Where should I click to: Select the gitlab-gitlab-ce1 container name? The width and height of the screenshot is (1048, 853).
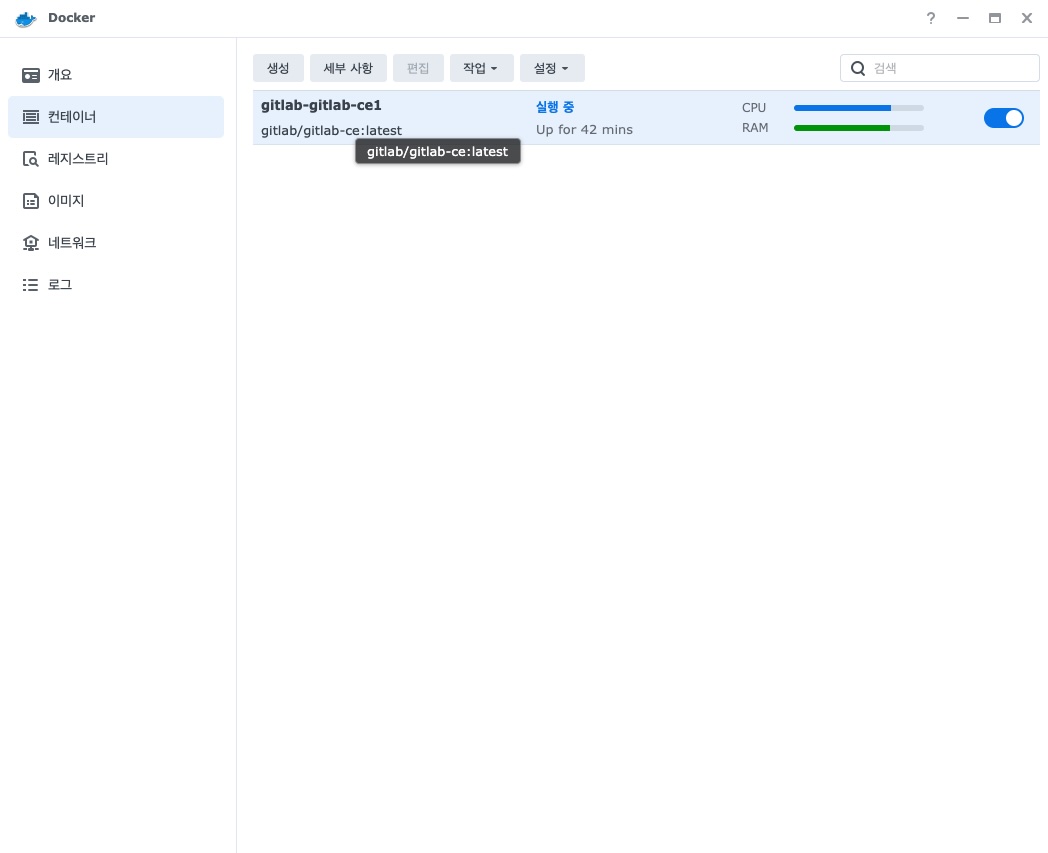click(x=321, y=106)
